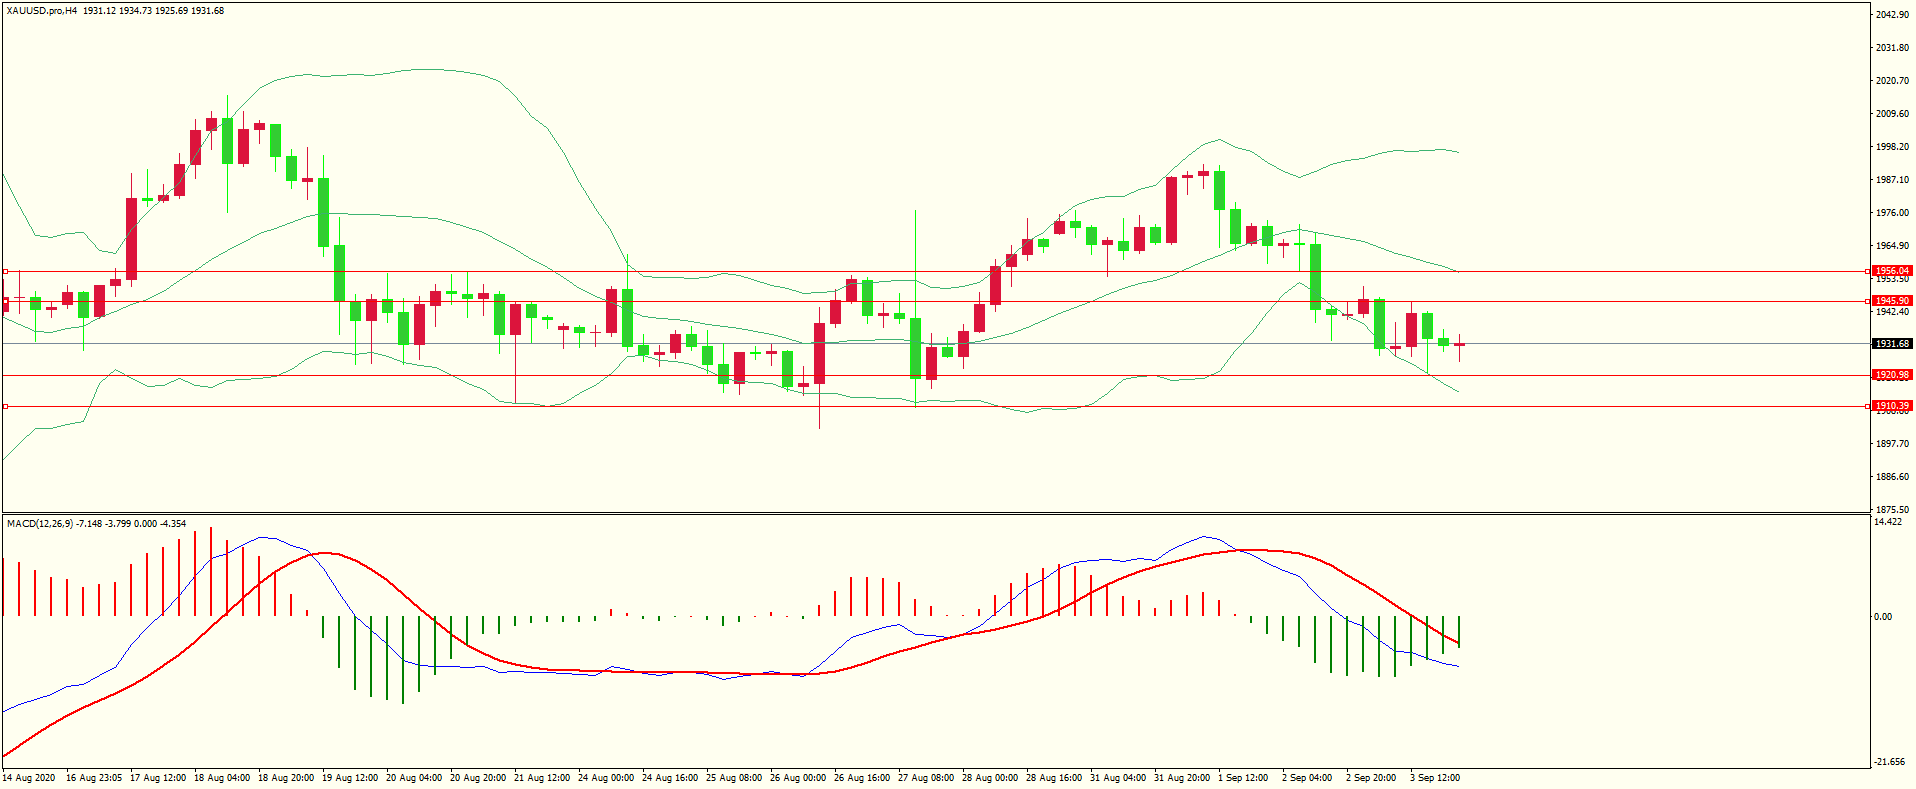Click the 1886.60 price axis value
This screenshot has height=789, width=1916.
tap(1892, 477)
